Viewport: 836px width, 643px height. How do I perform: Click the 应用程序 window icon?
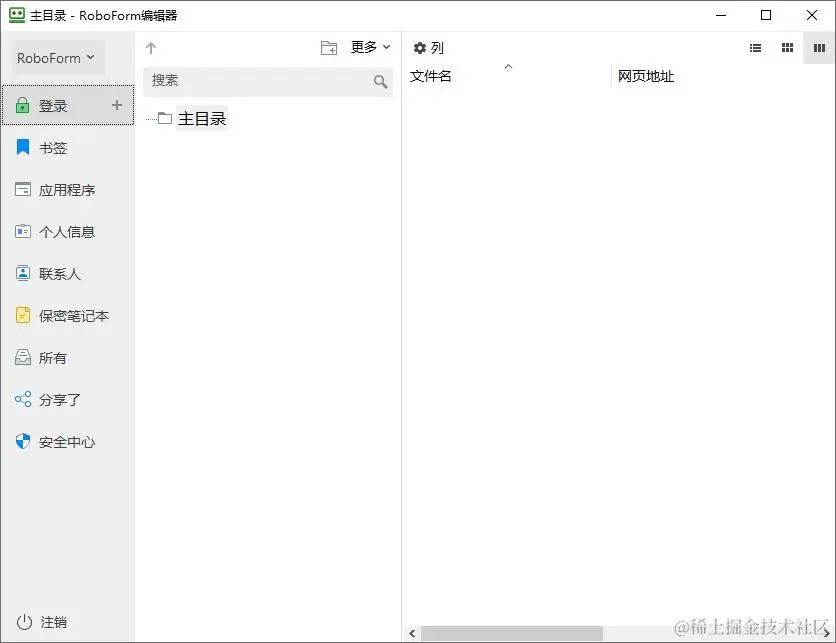click(23, 189)
